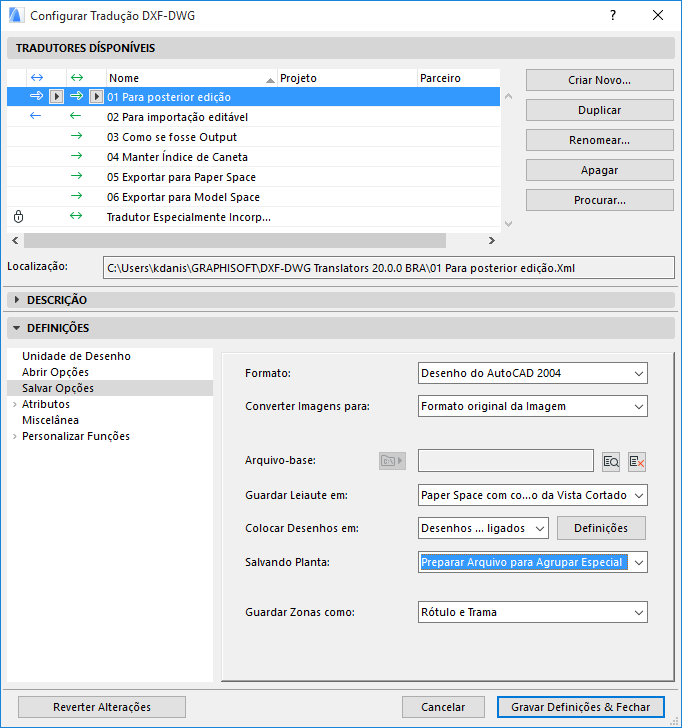Open Guardar Leiaute em dropdown
Image resolution: width=682 pixels, height=728 pixels.
point(533,495)
